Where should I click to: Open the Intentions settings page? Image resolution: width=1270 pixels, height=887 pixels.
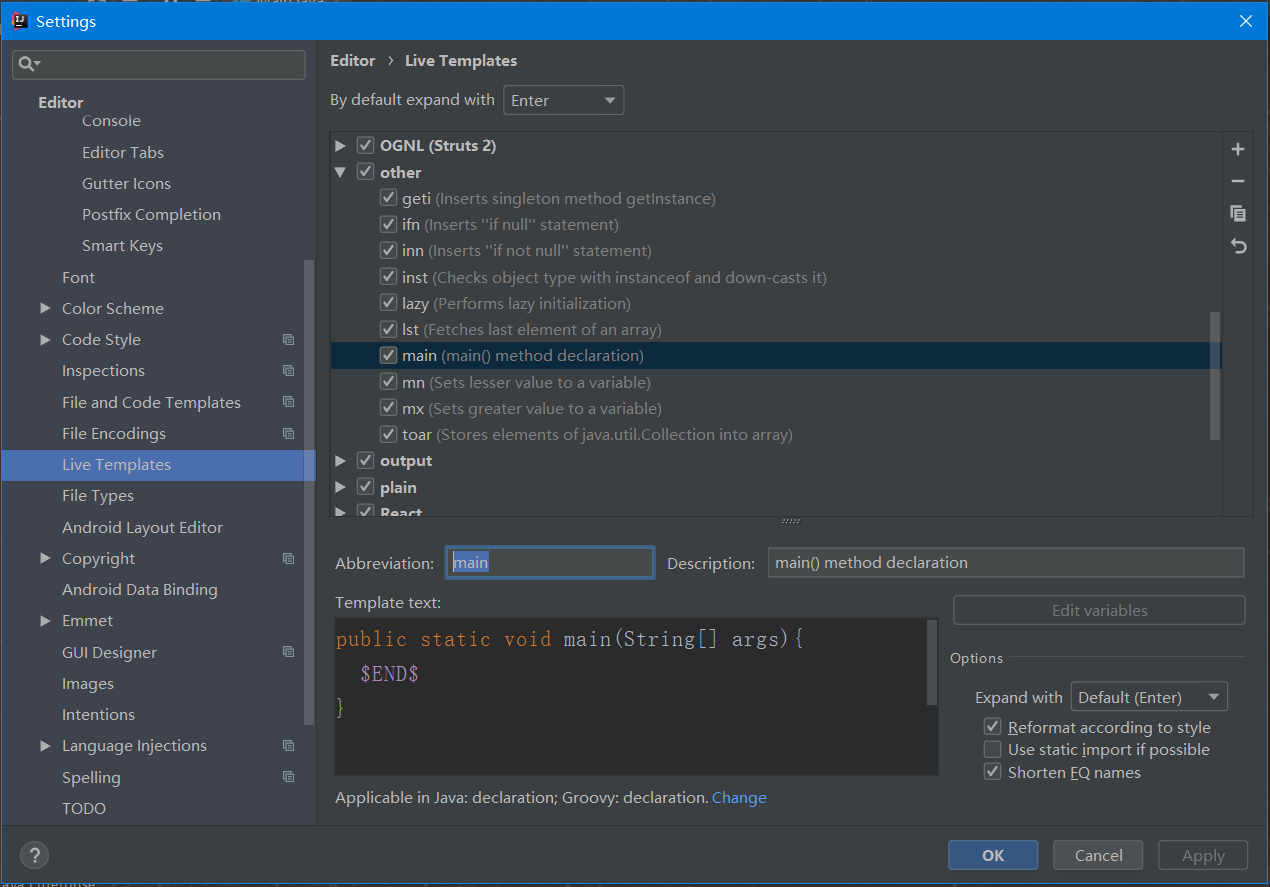(98, 714)
